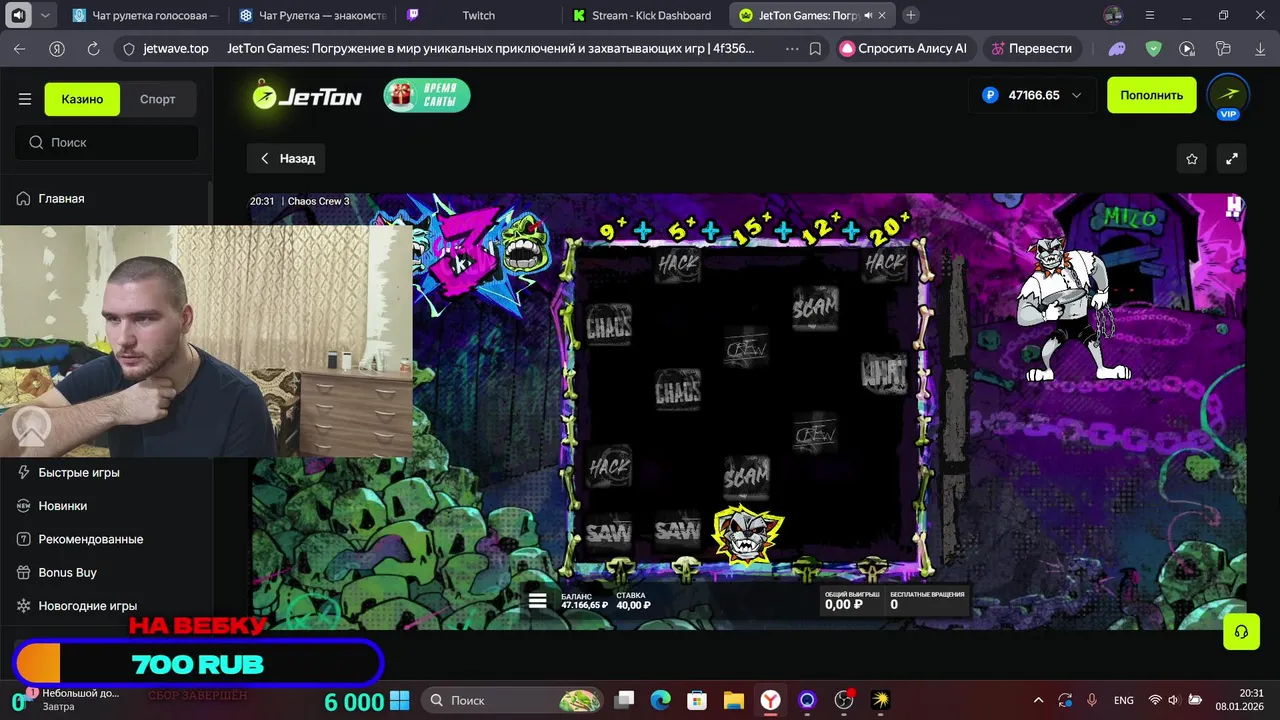The height and width of the screenshot is (720, 1280).
Task: Click the JetTon logo
Action: click(x=307, y=96)
